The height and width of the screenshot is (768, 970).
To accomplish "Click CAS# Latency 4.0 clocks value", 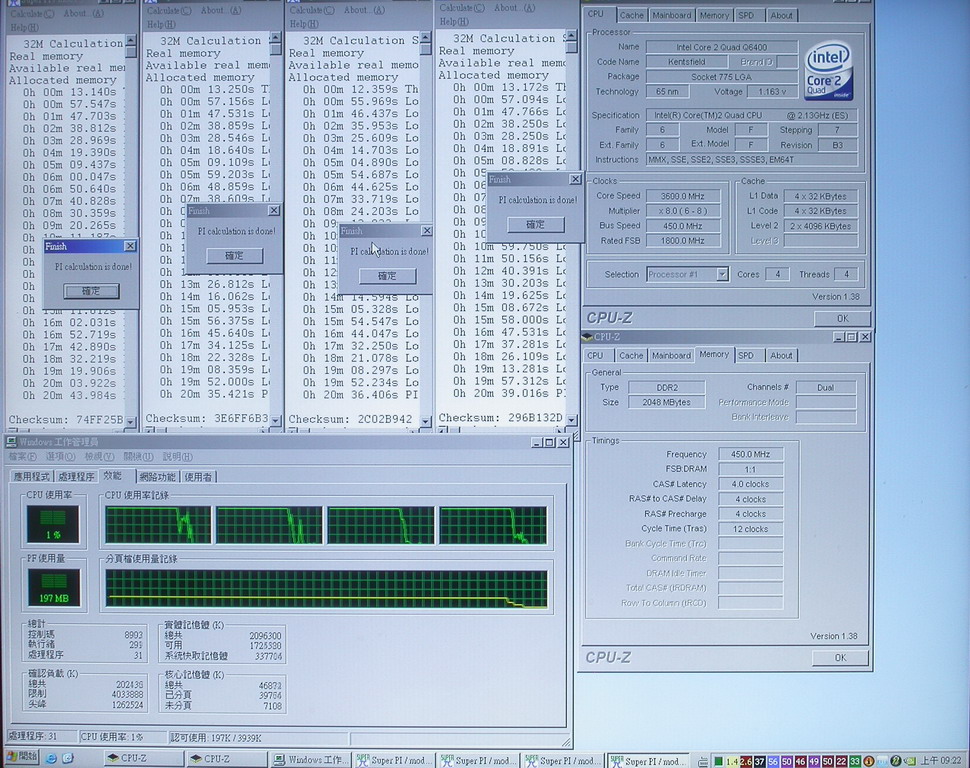I will tap(750, 484).
